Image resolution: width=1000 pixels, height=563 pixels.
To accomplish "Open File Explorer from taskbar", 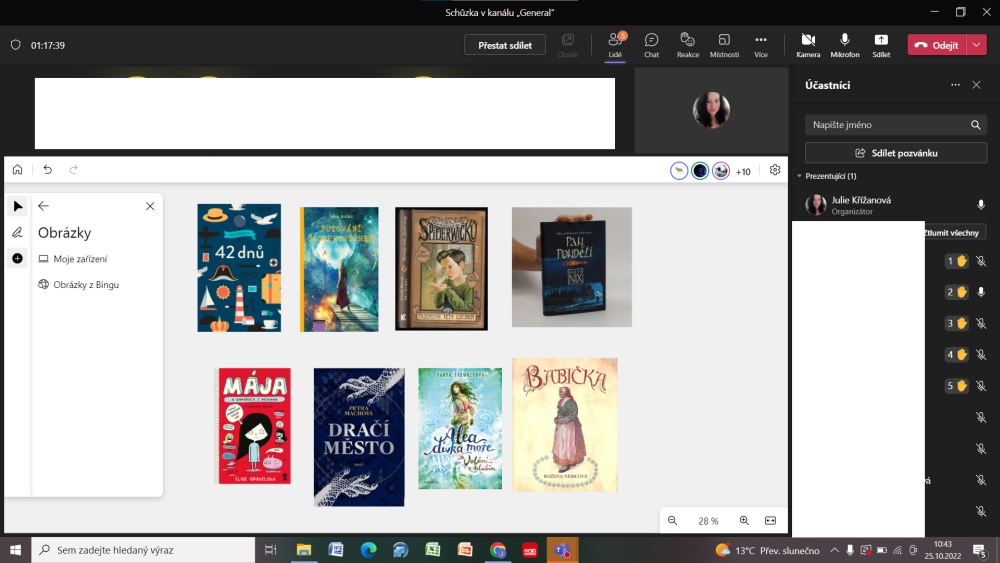I will click(304, 550).
